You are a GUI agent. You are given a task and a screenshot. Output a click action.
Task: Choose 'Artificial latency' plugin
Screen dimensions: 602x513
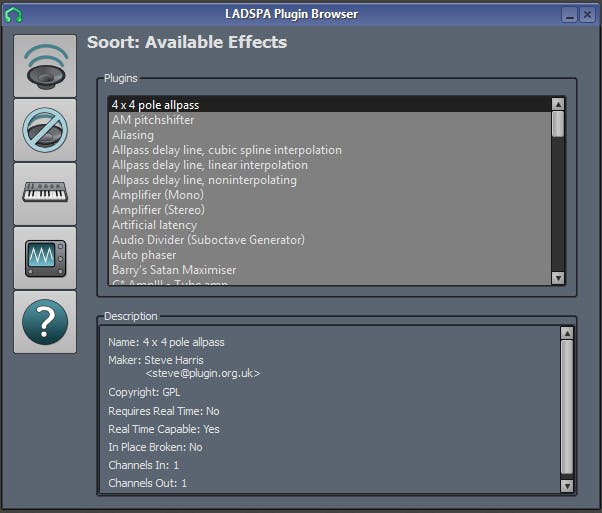[x=330, y=225]
